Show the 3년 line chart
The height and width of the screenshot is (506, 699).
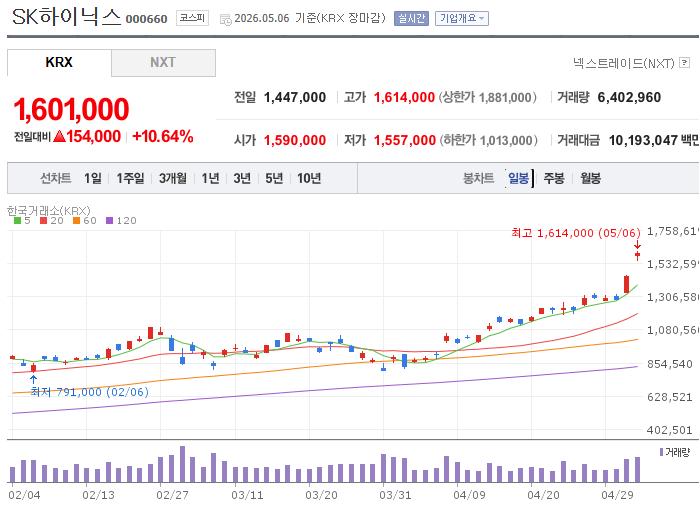coord(242,178)
